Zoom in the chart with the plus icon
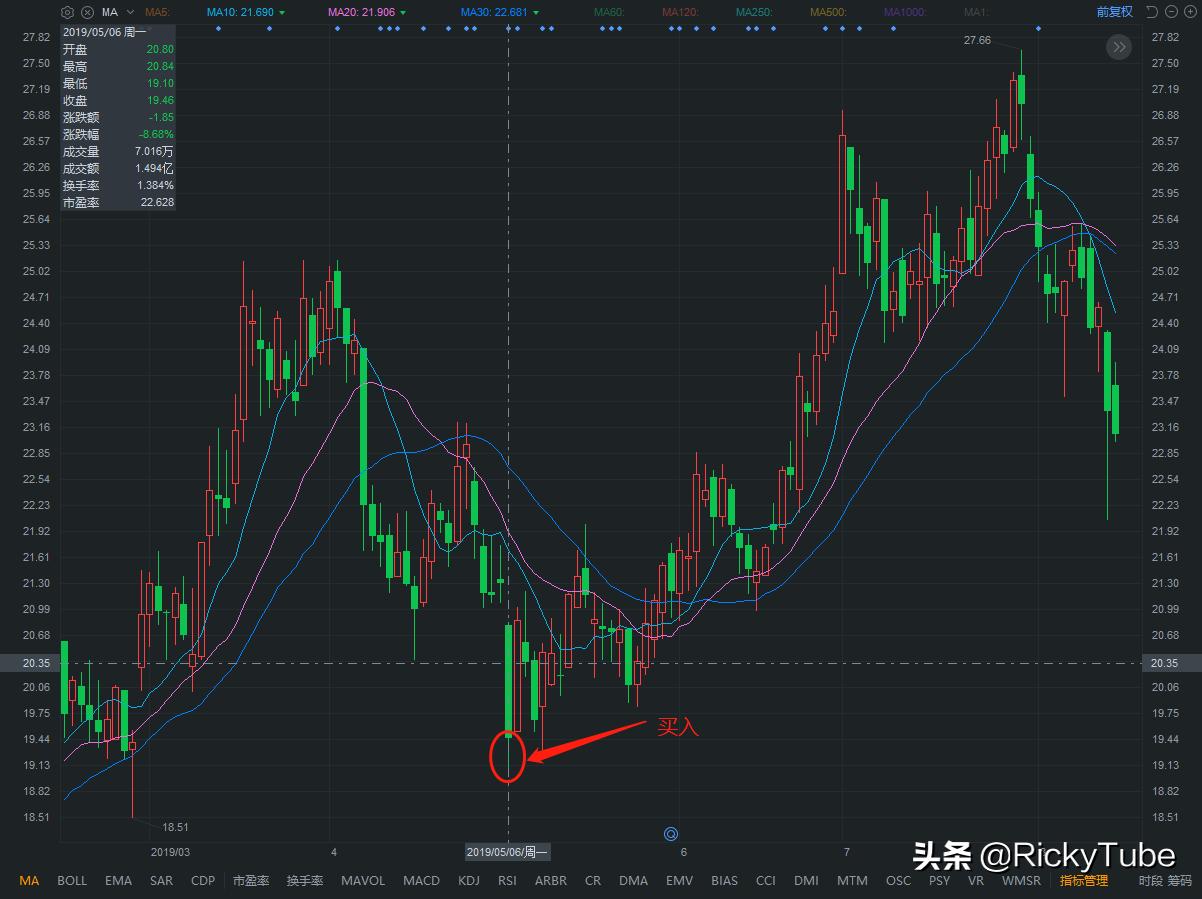Screen dimensions: 1202x899 click(x=1190, y=12)
